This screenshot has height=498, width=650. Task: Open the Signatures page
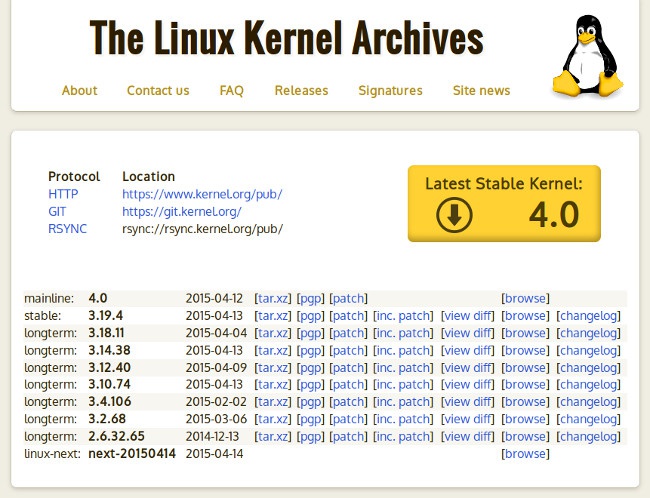(x=390, y=90)
